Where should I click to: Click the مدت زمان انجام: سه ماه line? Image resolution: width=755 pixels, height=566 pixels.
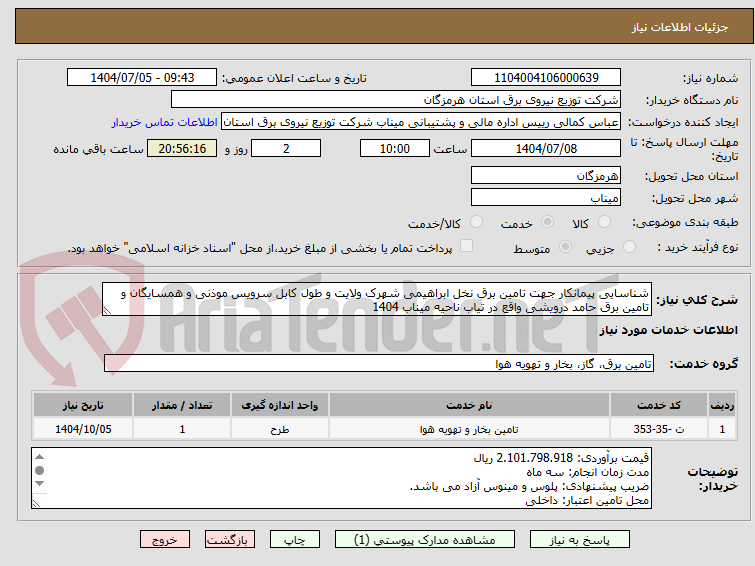tap(587, 472)
